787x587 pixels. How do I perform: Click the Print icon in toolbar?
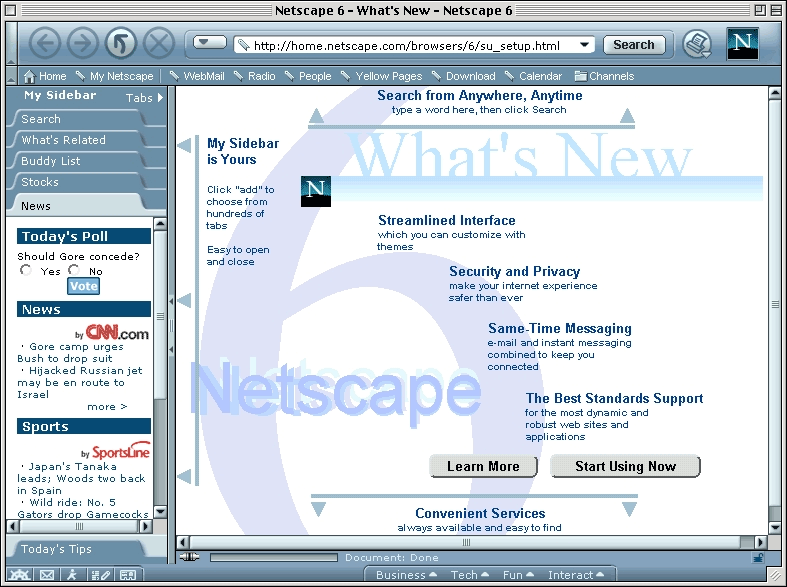pyautogui.click(x=696, y=44)
